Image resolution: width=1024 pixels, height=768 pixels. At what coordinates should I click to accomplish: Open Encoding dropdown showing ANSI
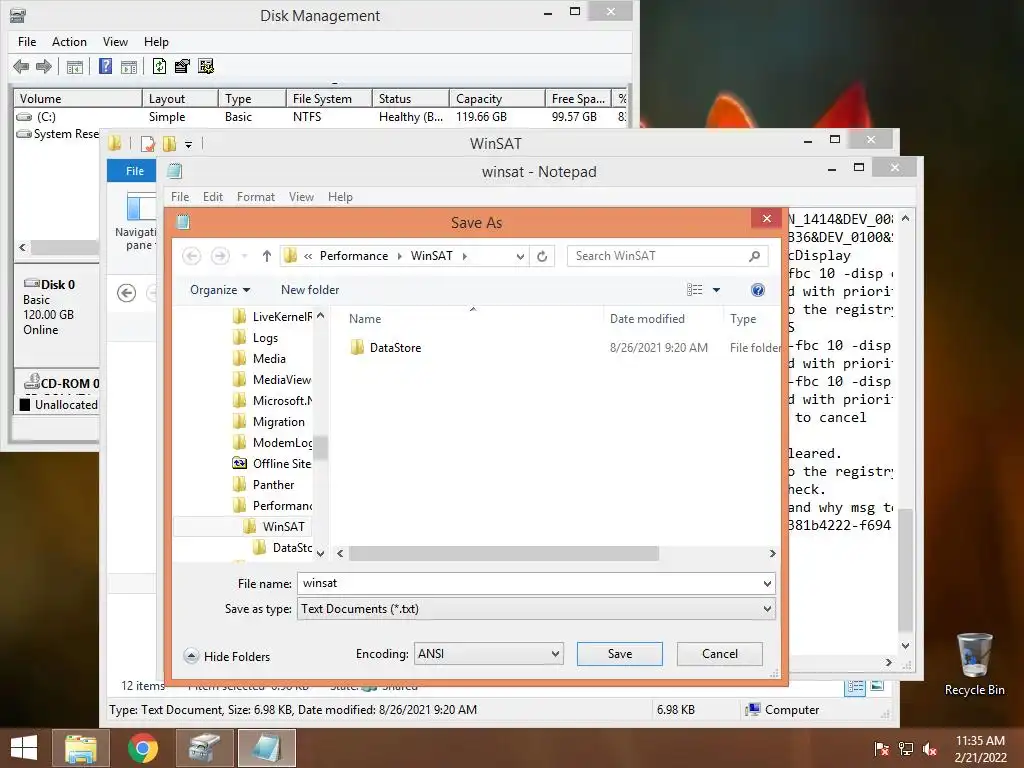(488, 654)
